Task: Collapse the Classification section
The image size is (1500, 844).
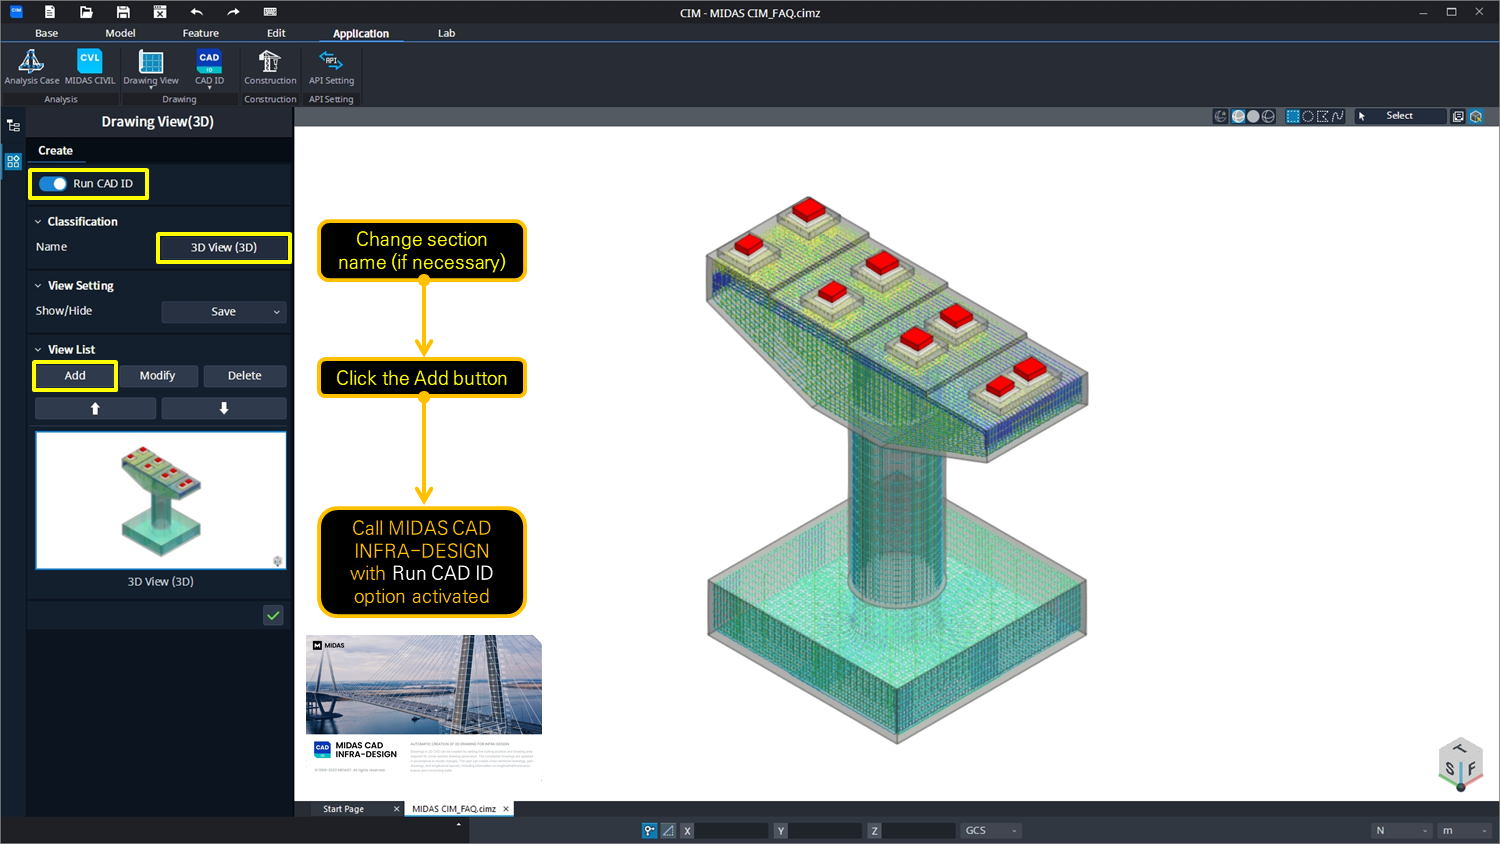Action: pyautogui.click(x=38, y=222)
